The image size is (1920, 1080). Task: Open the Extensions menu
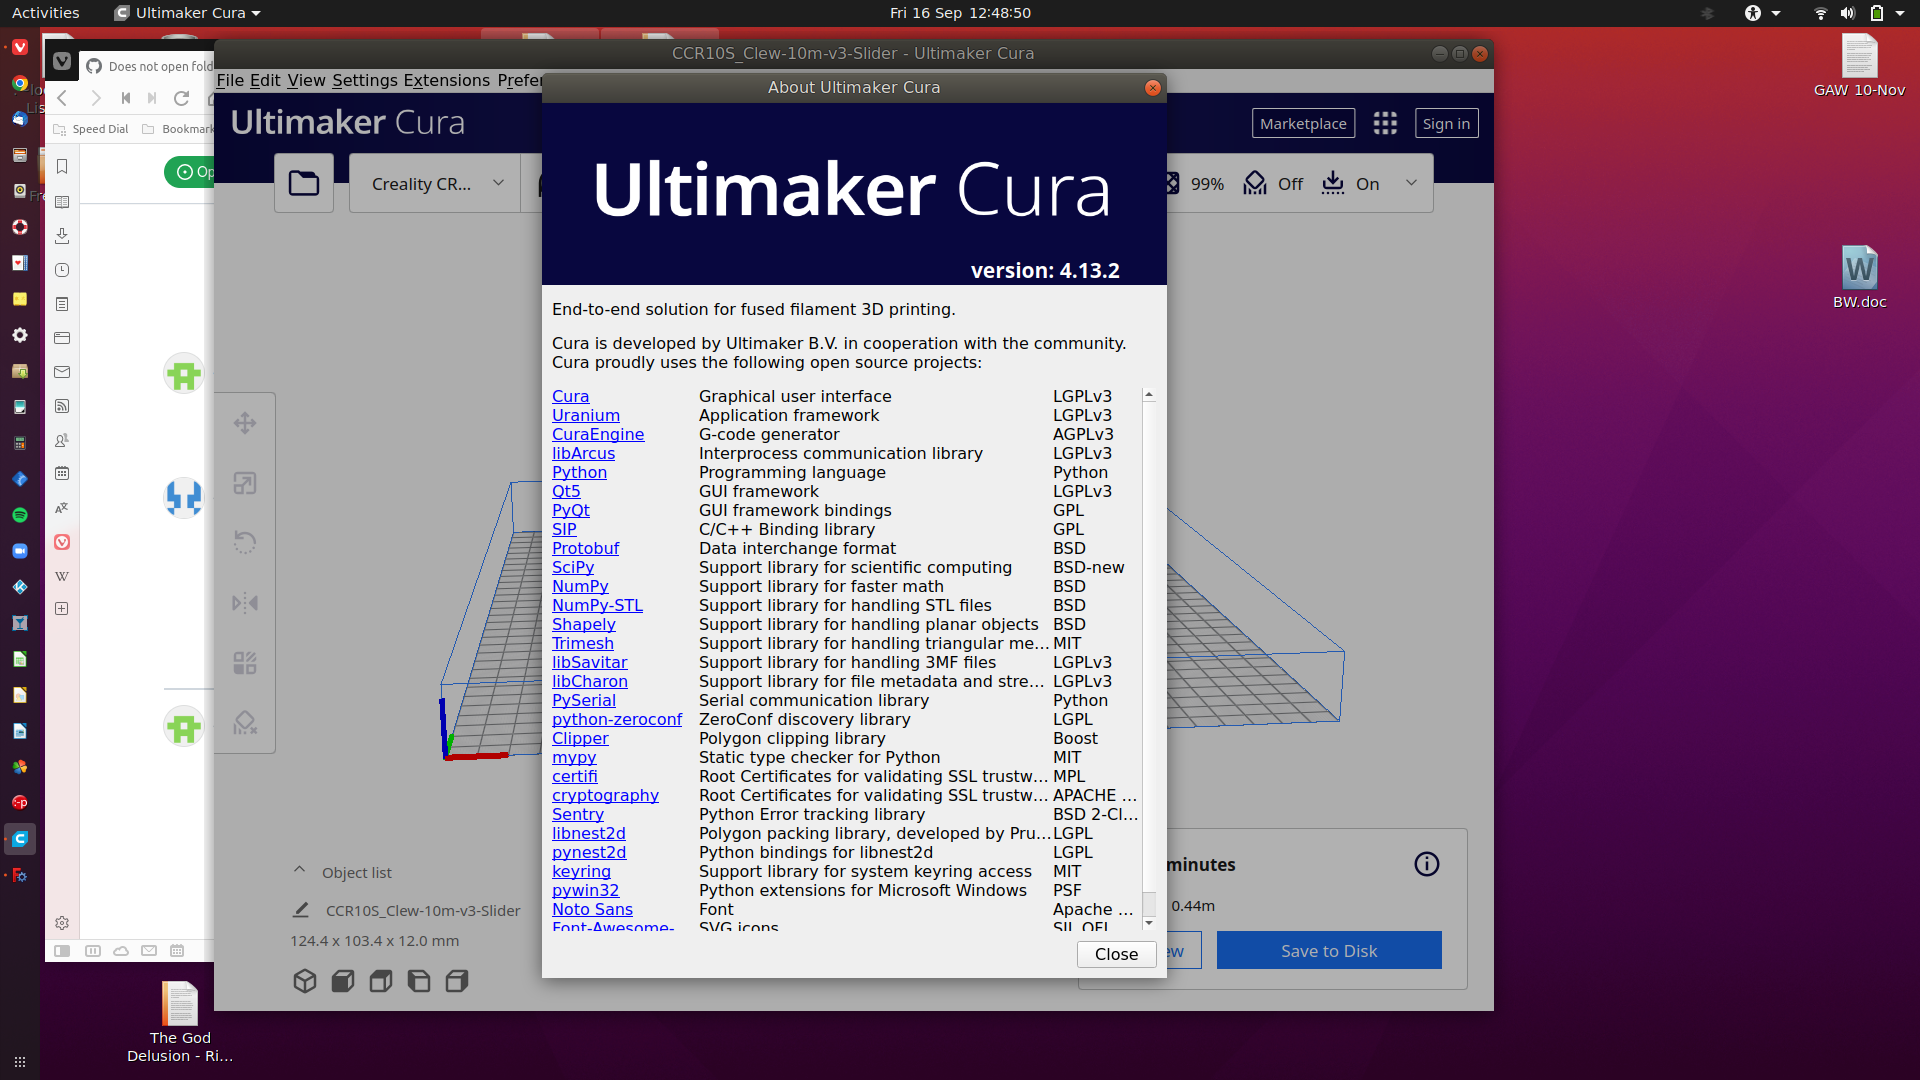(x=446, y=80)
